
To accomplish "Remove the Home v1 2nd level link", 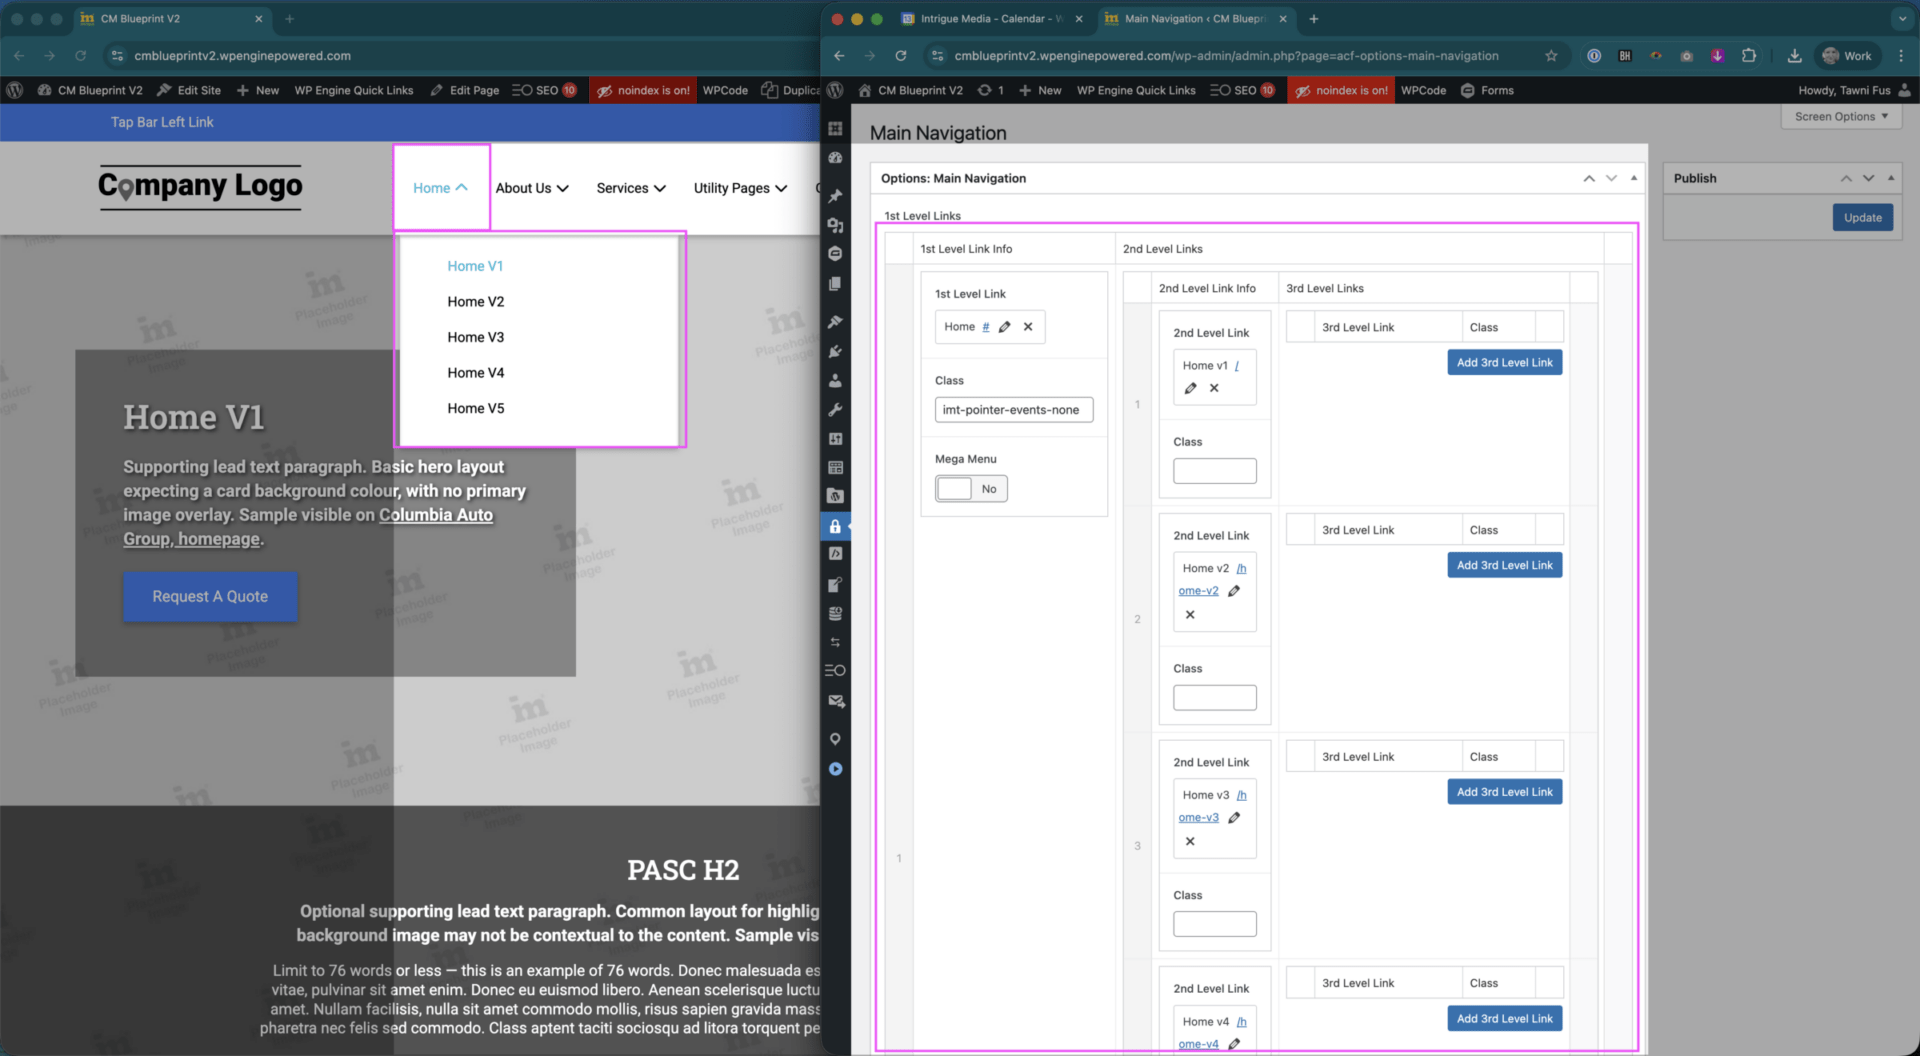I will (1214, 389).
